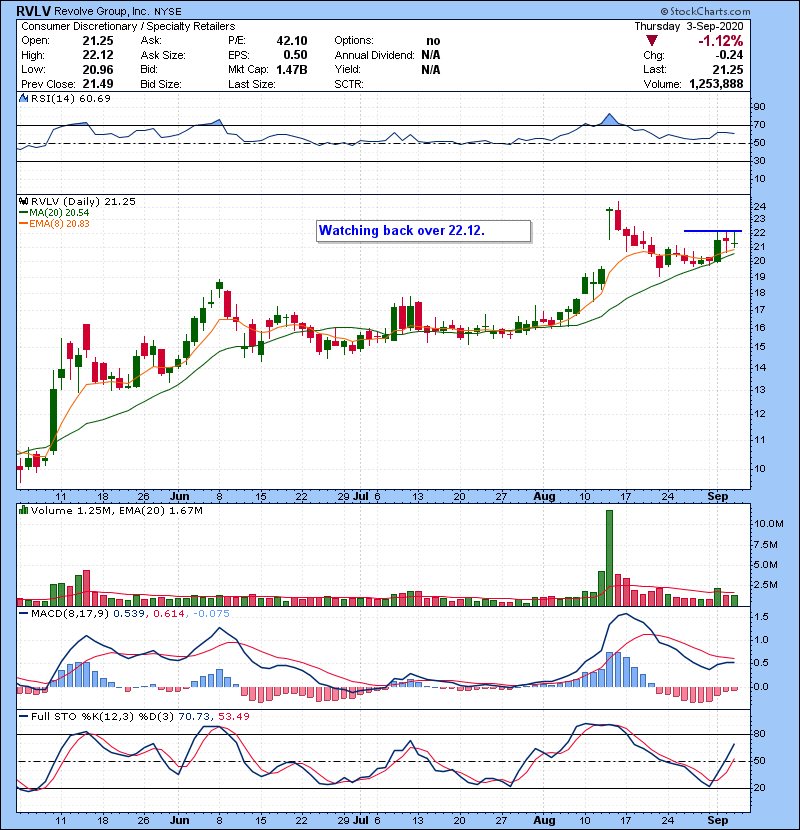
Task: Click the Options value no
Action: [x=433, y=41]
